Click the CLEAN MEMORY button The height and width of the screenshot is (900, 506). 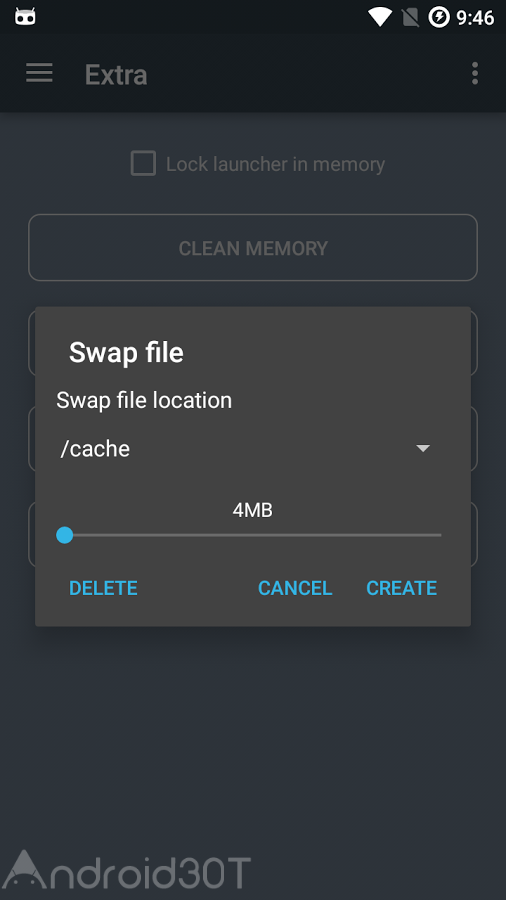(253, 248)
